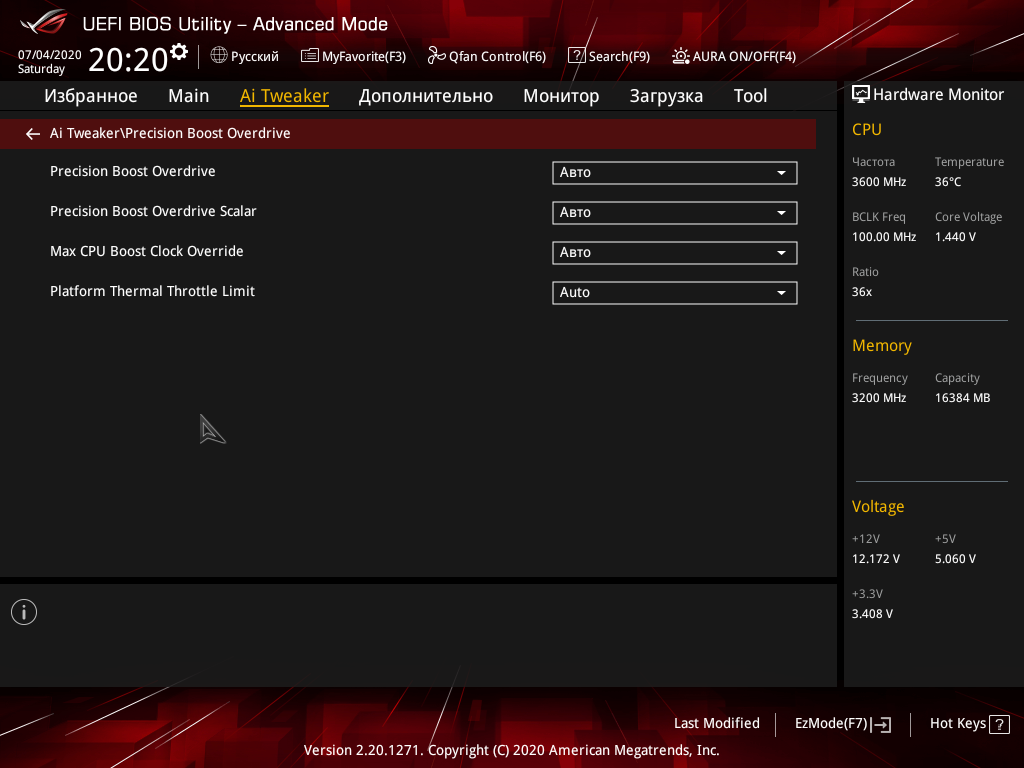This screenshot has width=1024, height=768.
Task: Open Qfan Control(F6)
Action: coord(487,56)
